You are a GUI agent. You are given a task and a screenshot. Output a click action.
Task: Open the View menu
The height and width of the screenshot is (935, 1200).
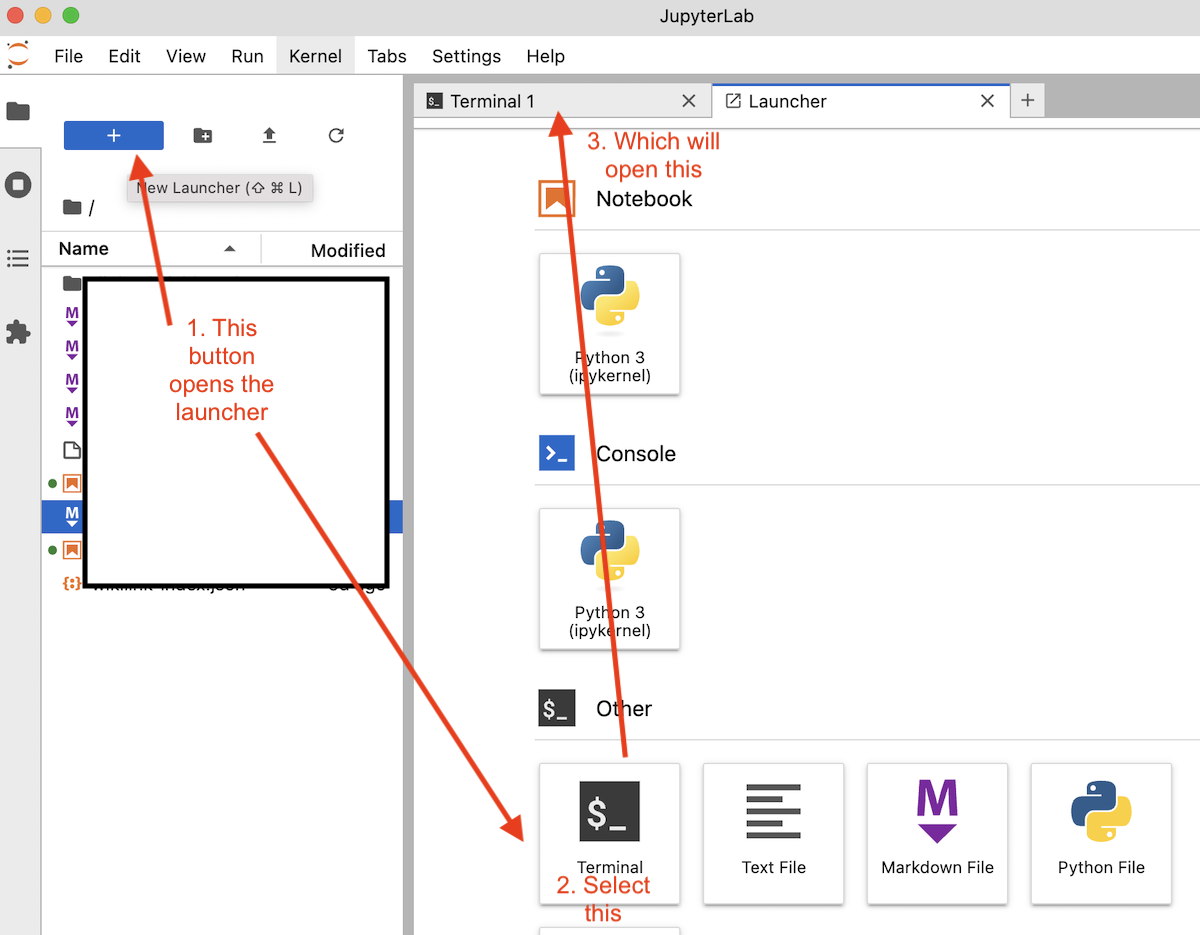(186, 56)
